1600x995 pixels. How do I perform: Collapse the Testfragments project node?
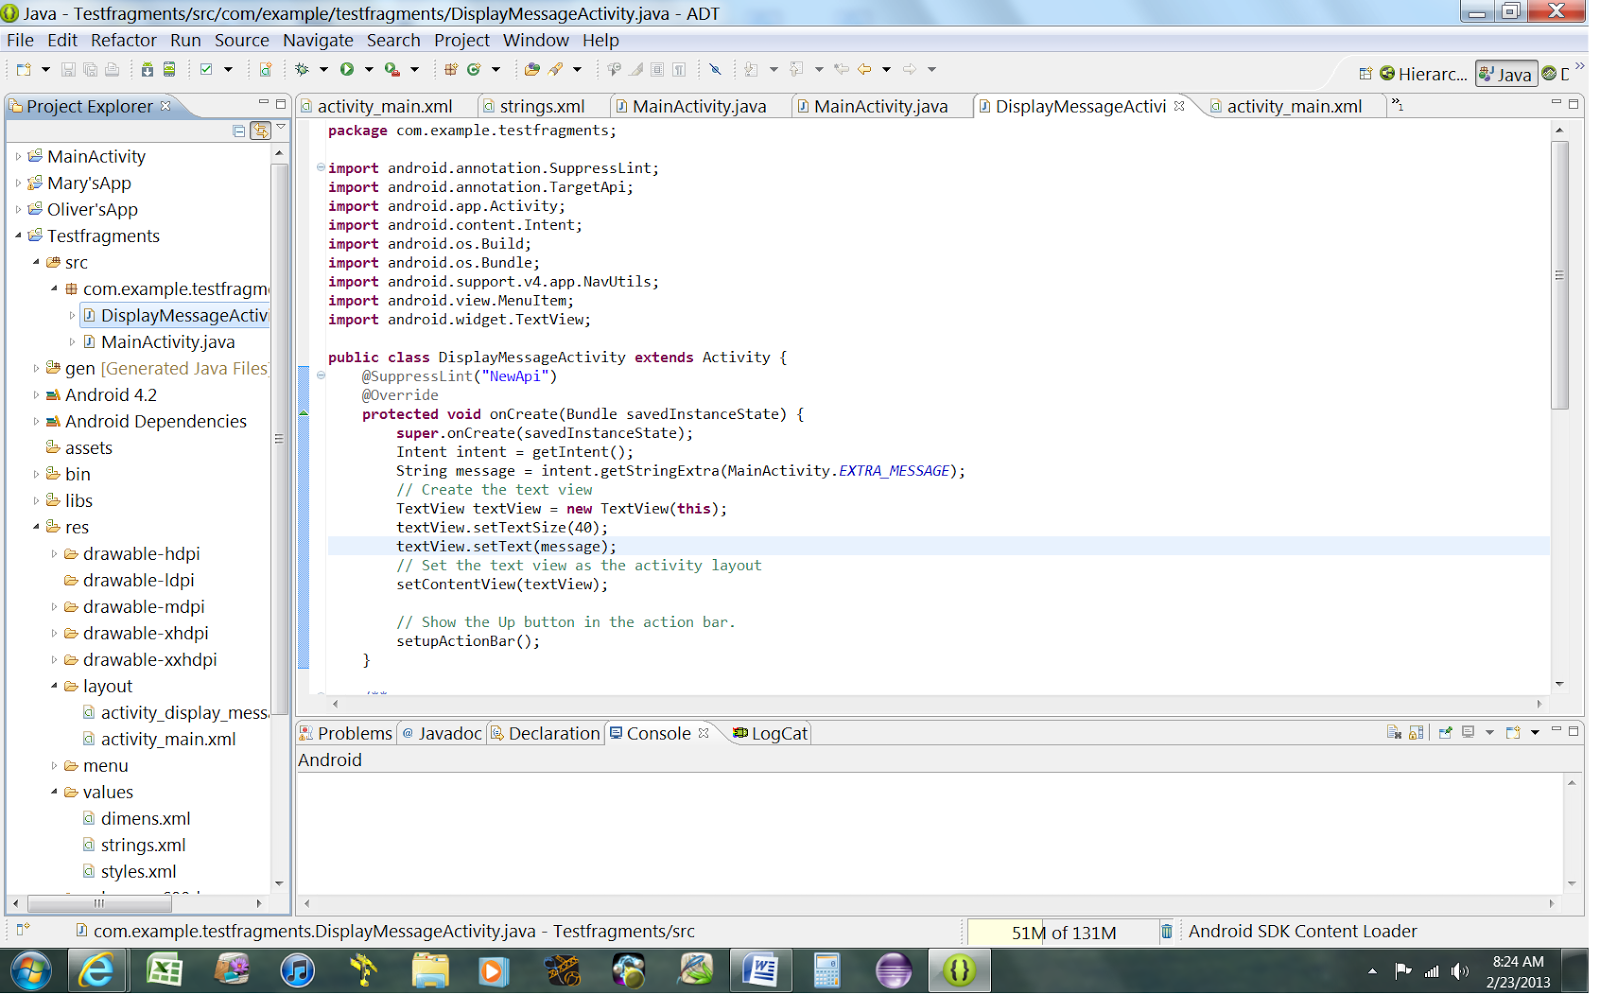18,236
